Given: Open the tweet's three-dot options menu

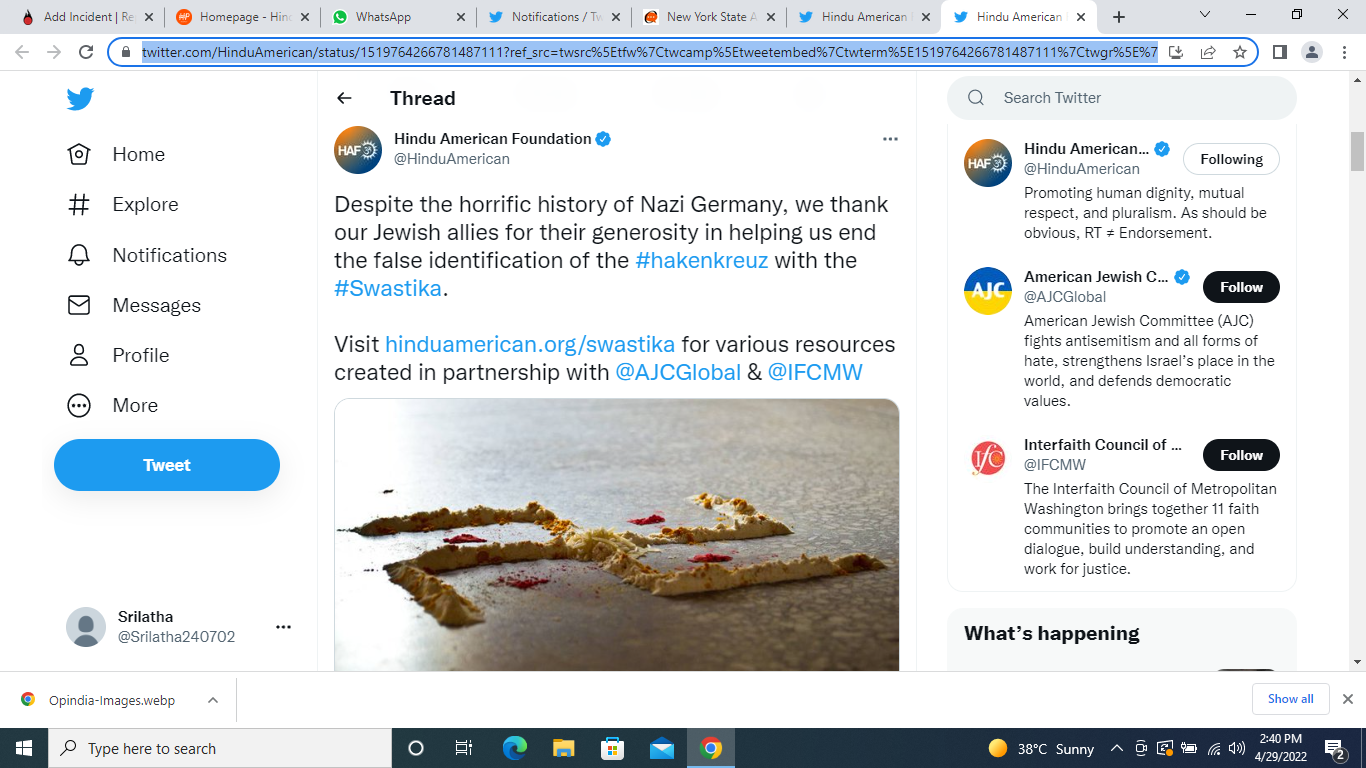Looking at the screenshot, I should 890,139.
